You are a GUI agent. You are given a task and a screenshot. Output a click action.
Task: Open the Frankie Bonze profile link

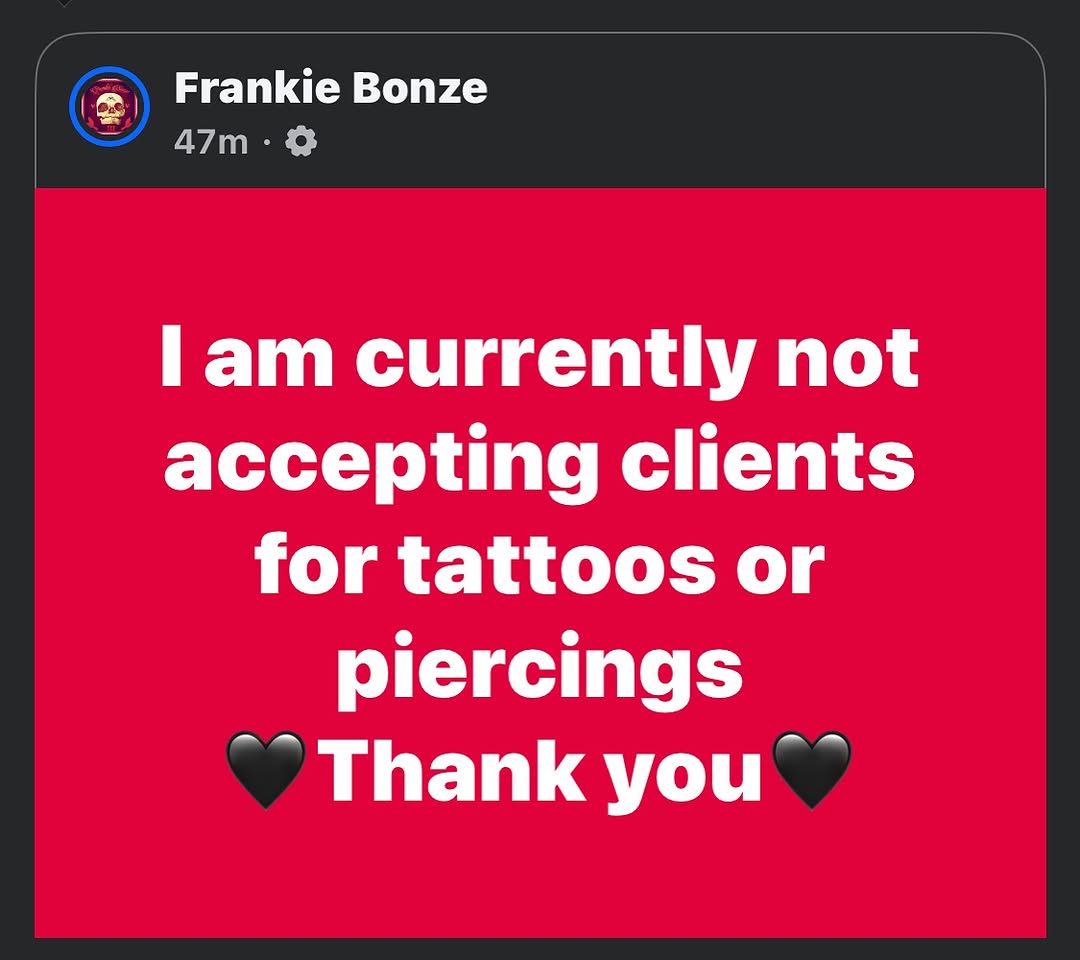coord(330,87)
